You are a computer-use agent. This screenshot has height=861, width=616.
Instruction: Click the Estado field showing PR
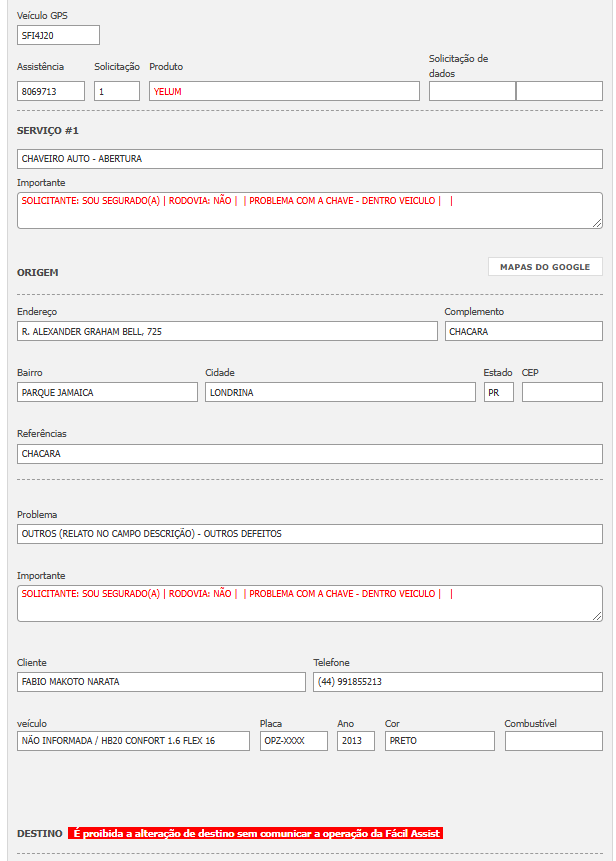click(x=498, y=392)
